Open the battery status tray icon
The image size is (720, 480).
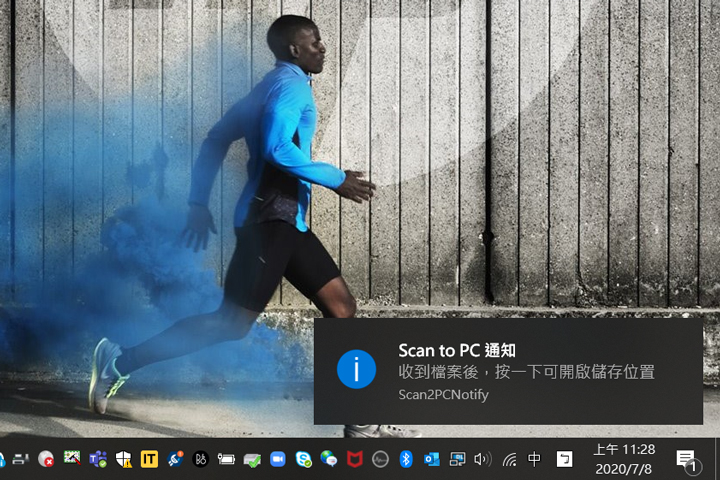point(226,459)
